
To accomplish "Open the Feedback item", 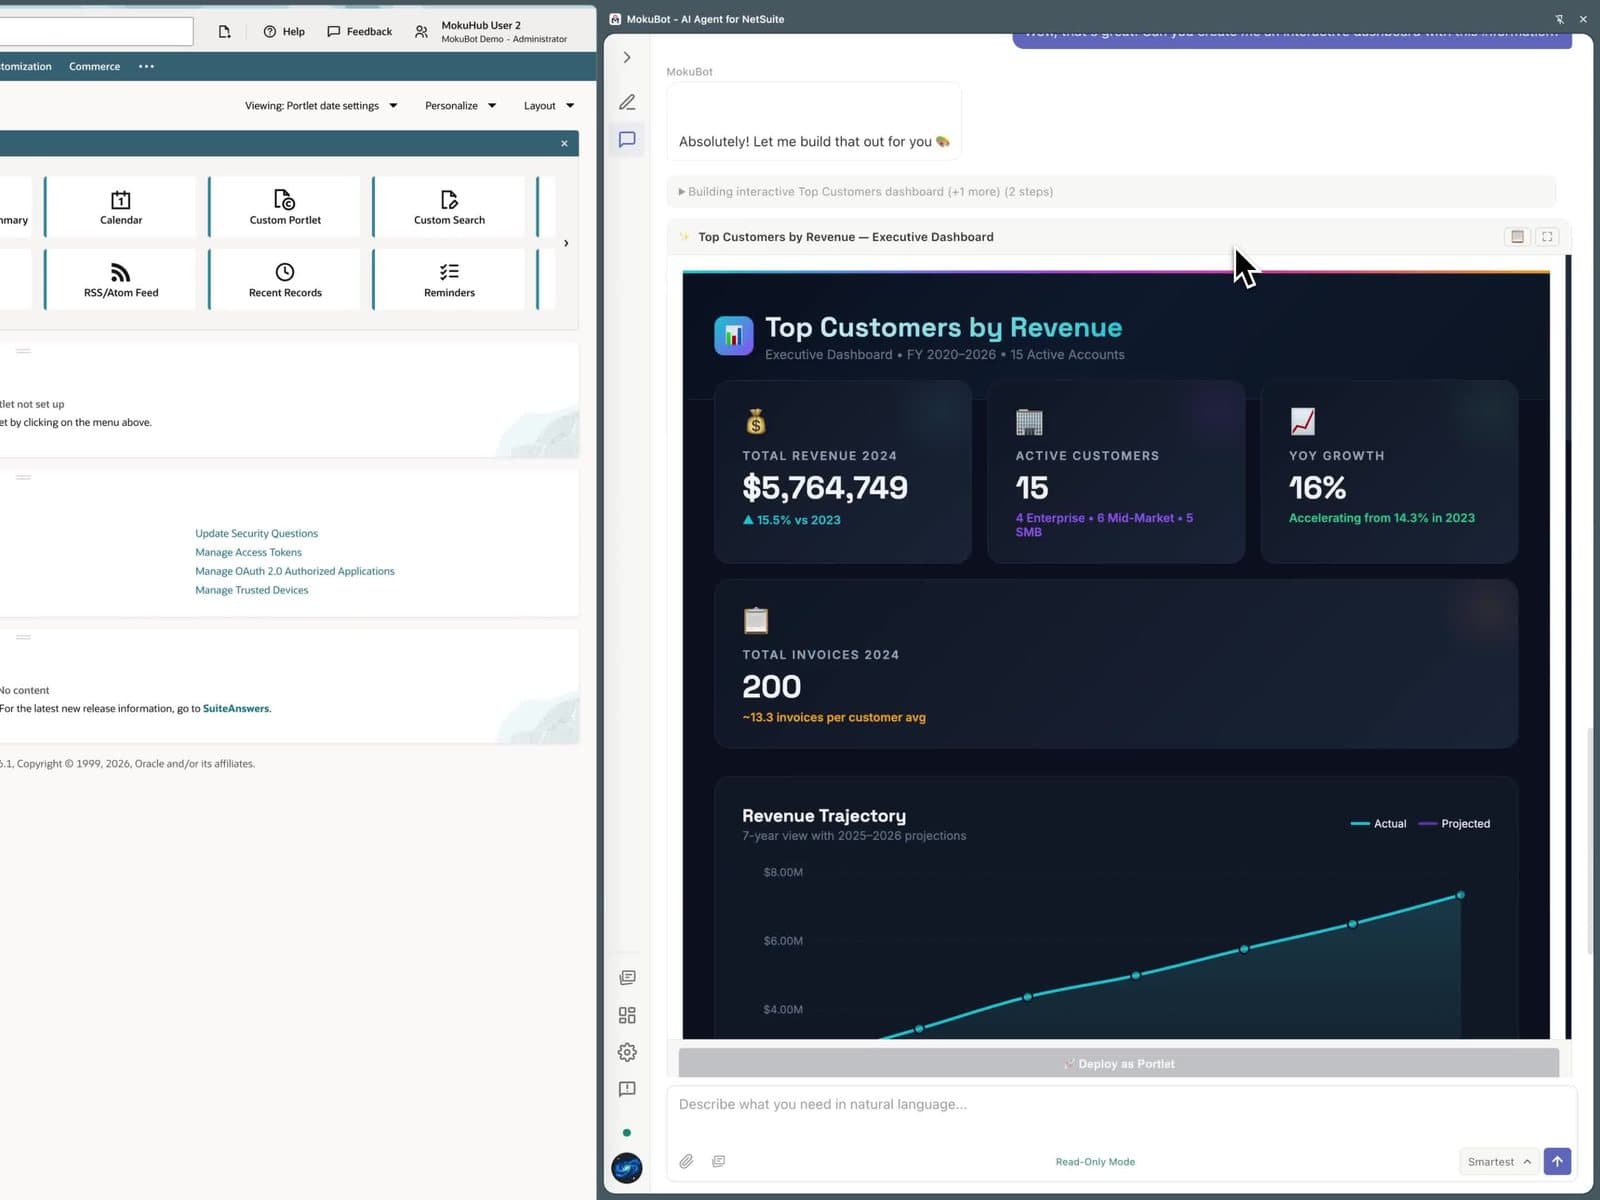I will coord(359,32).
